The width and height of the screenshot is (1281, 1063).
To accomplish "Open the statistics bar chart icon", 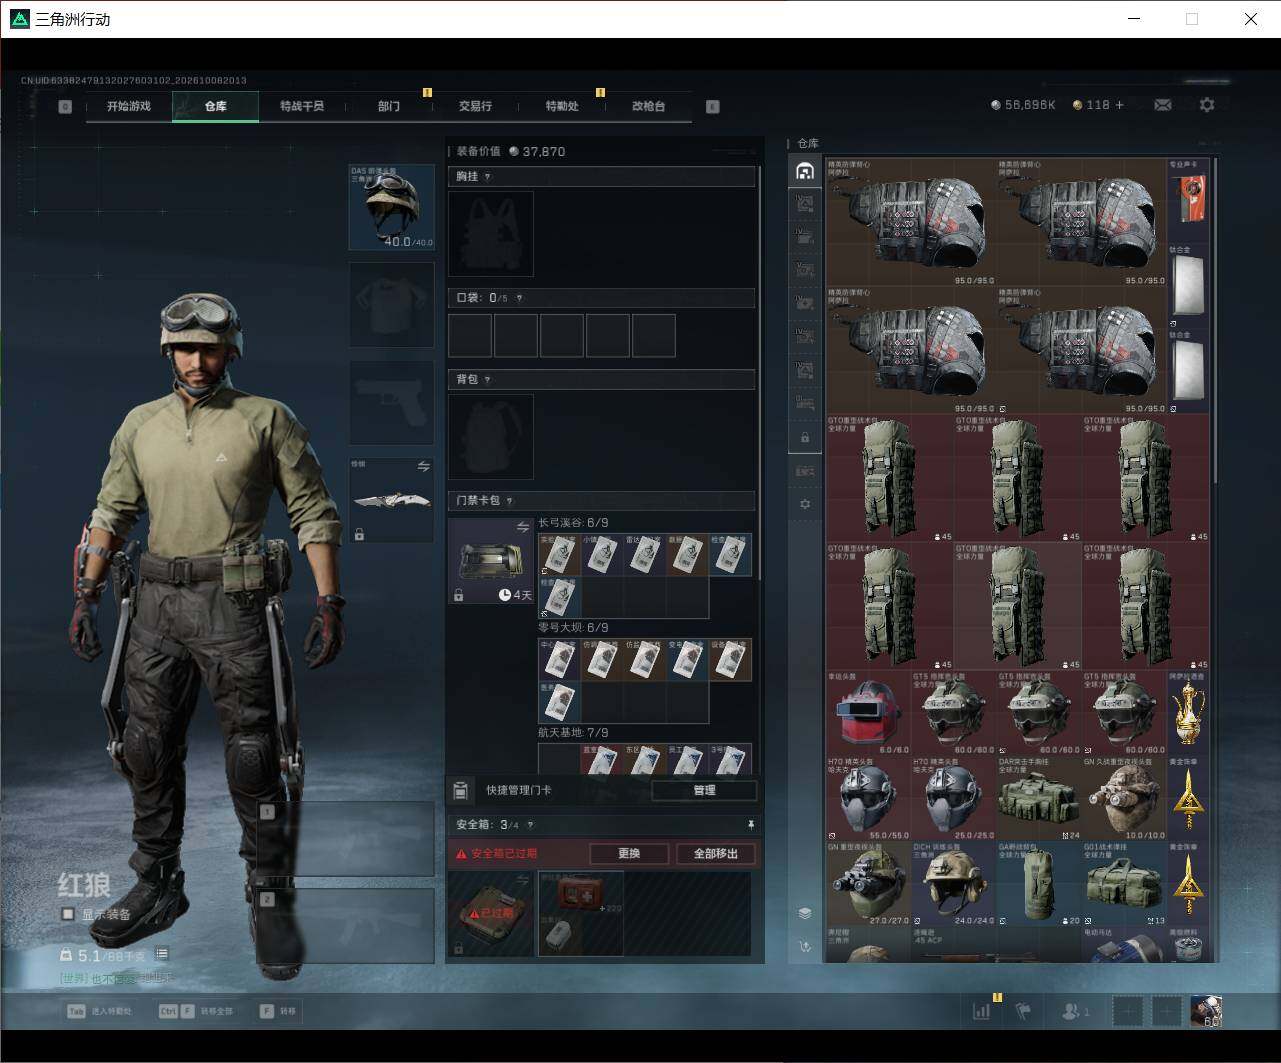I will pos(982,1011).
